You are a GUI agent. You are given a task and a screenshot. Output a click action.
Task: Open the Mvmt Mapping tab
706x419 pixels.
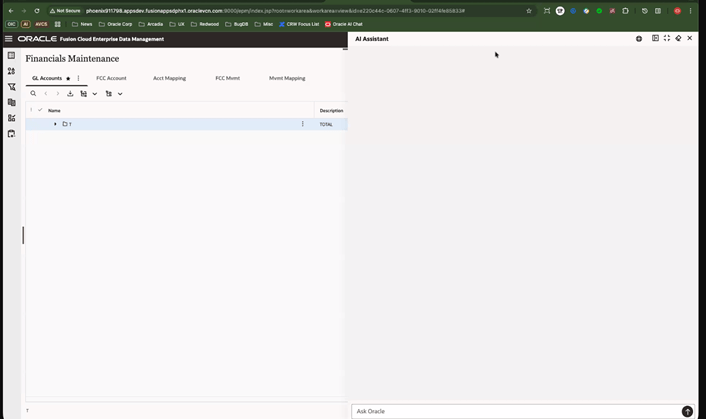287,78
